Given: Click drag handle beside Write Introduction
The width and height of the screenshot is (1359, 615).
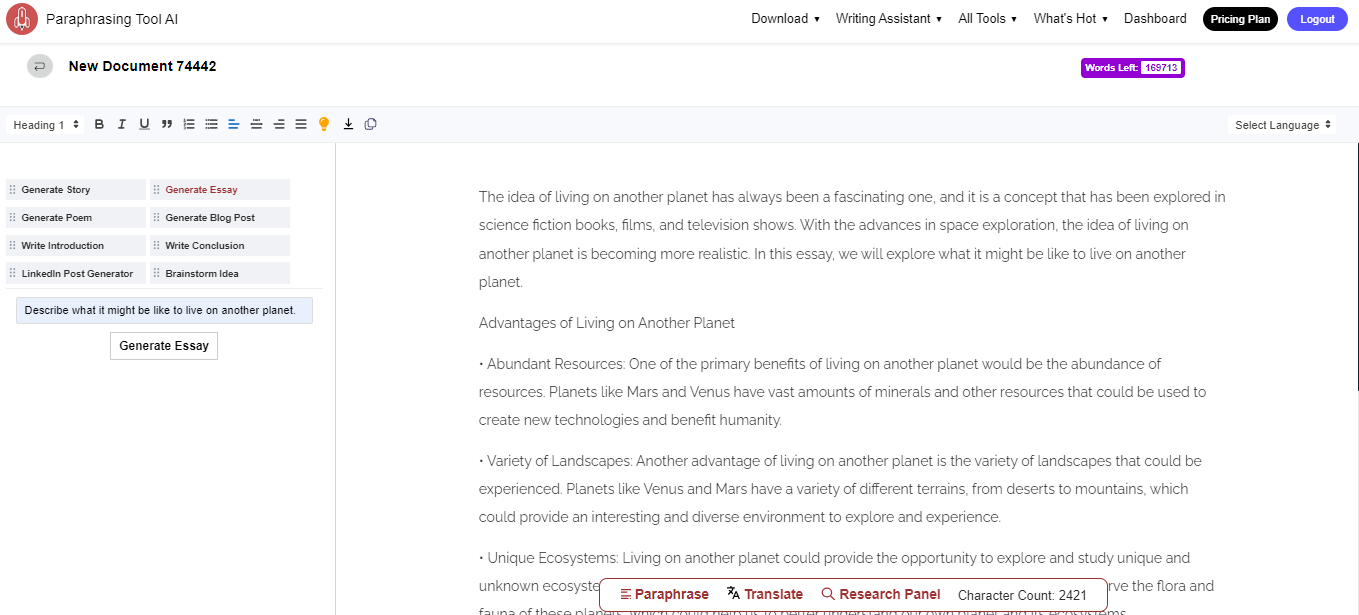Looking at the screenshot, I should tap(13, 245).
